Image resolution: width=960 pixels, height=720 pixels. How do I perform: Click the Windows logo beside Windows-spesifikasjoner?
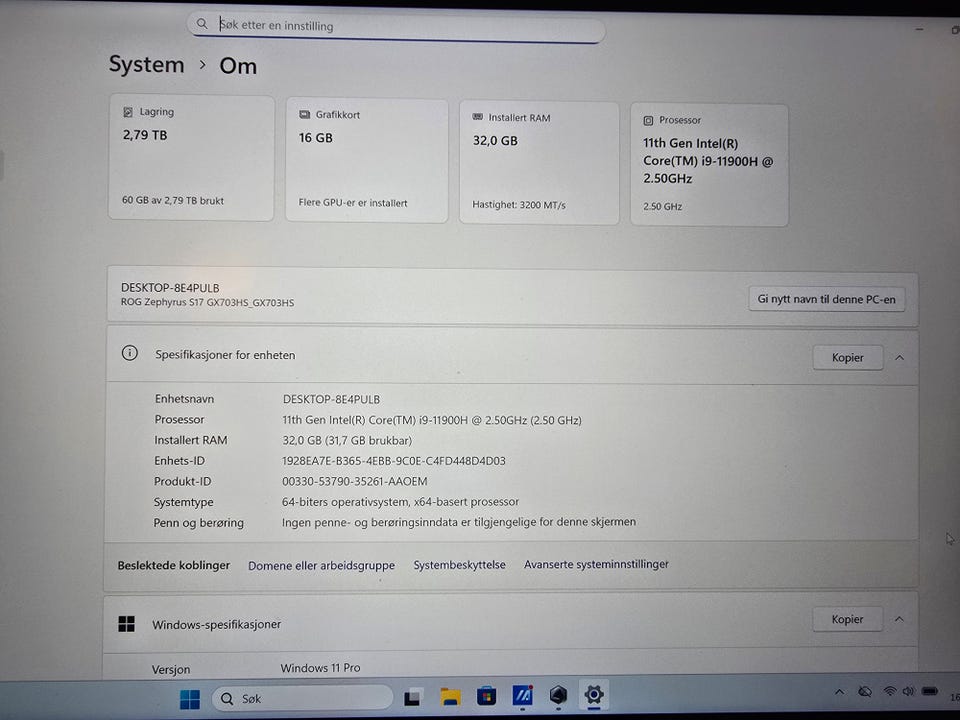coord(126,624)
